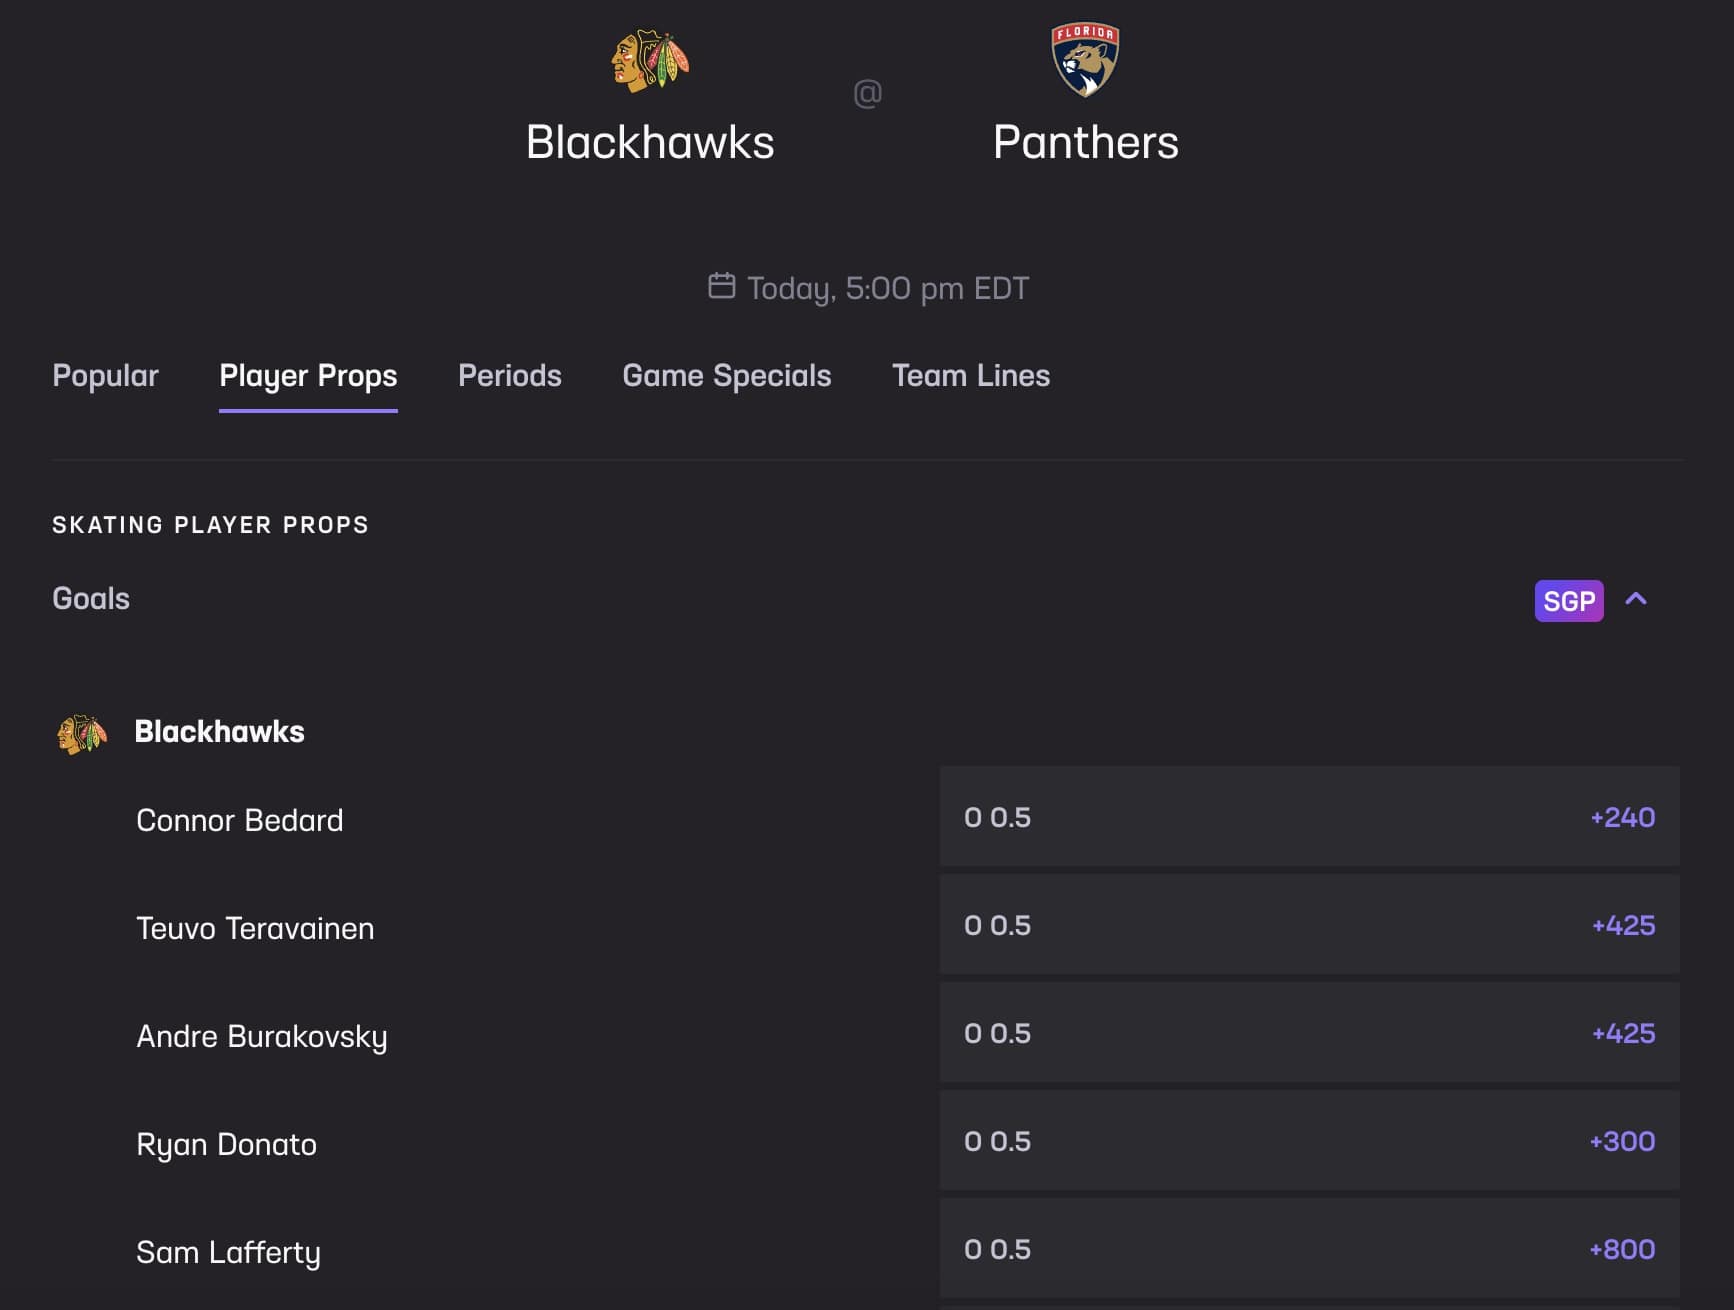Viewport: 1734px width, 1310px height.
Task: Open the Game Specials tab
Action: (727, 376)
